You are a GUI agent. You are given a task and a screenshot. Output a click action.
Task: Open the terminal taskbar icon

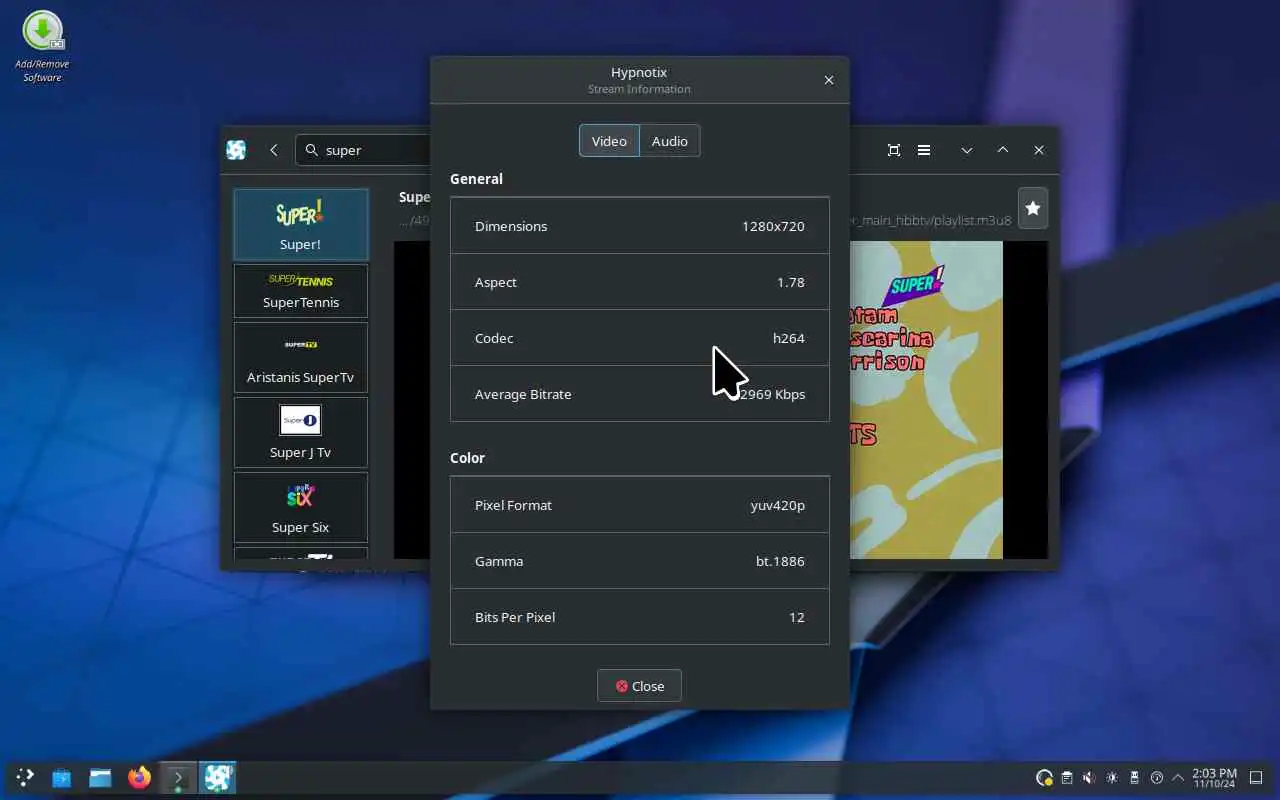(x=178, y=777)
